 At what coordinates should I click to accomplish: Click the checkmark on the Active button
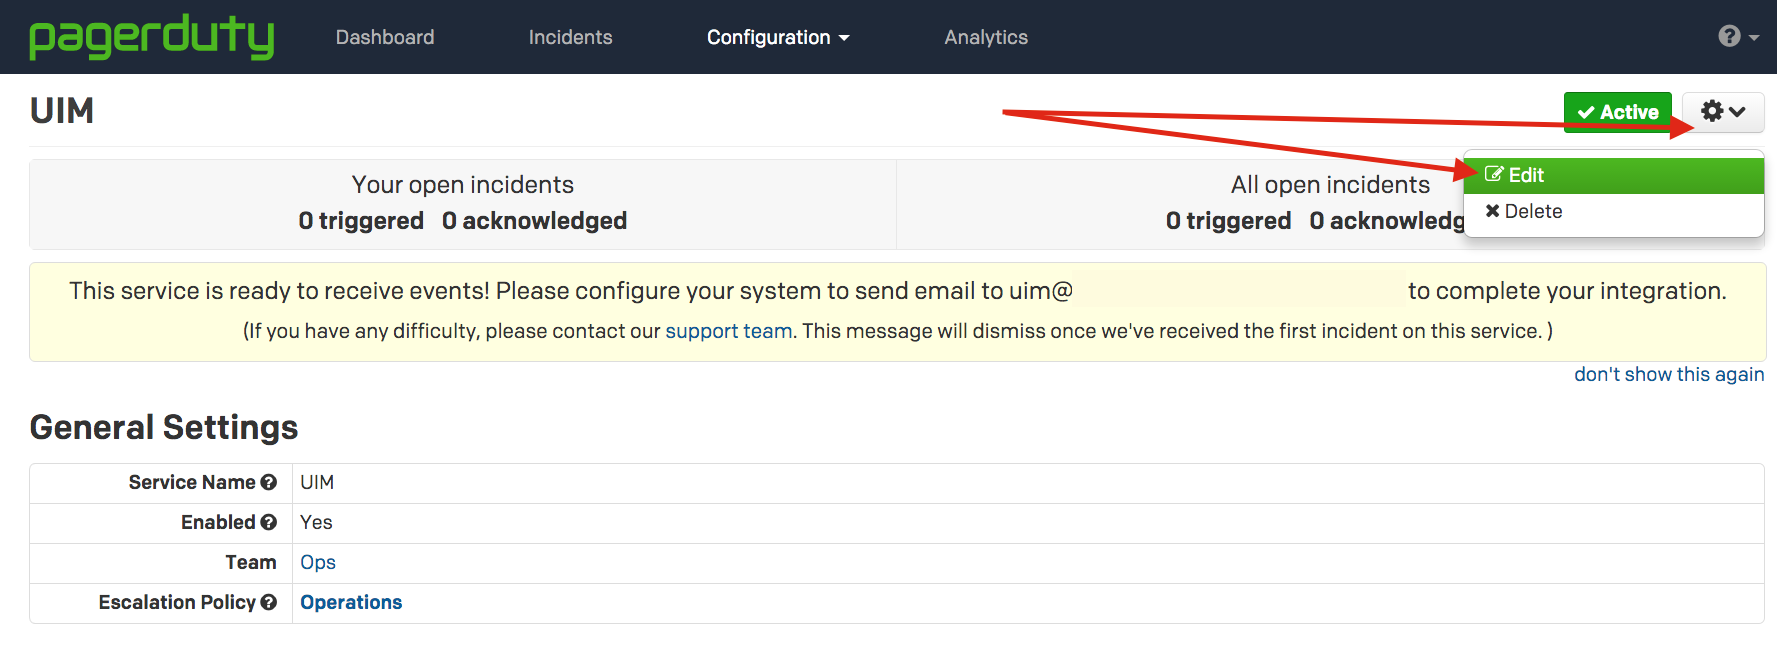pyautogui.click(x=1585, y=112)
